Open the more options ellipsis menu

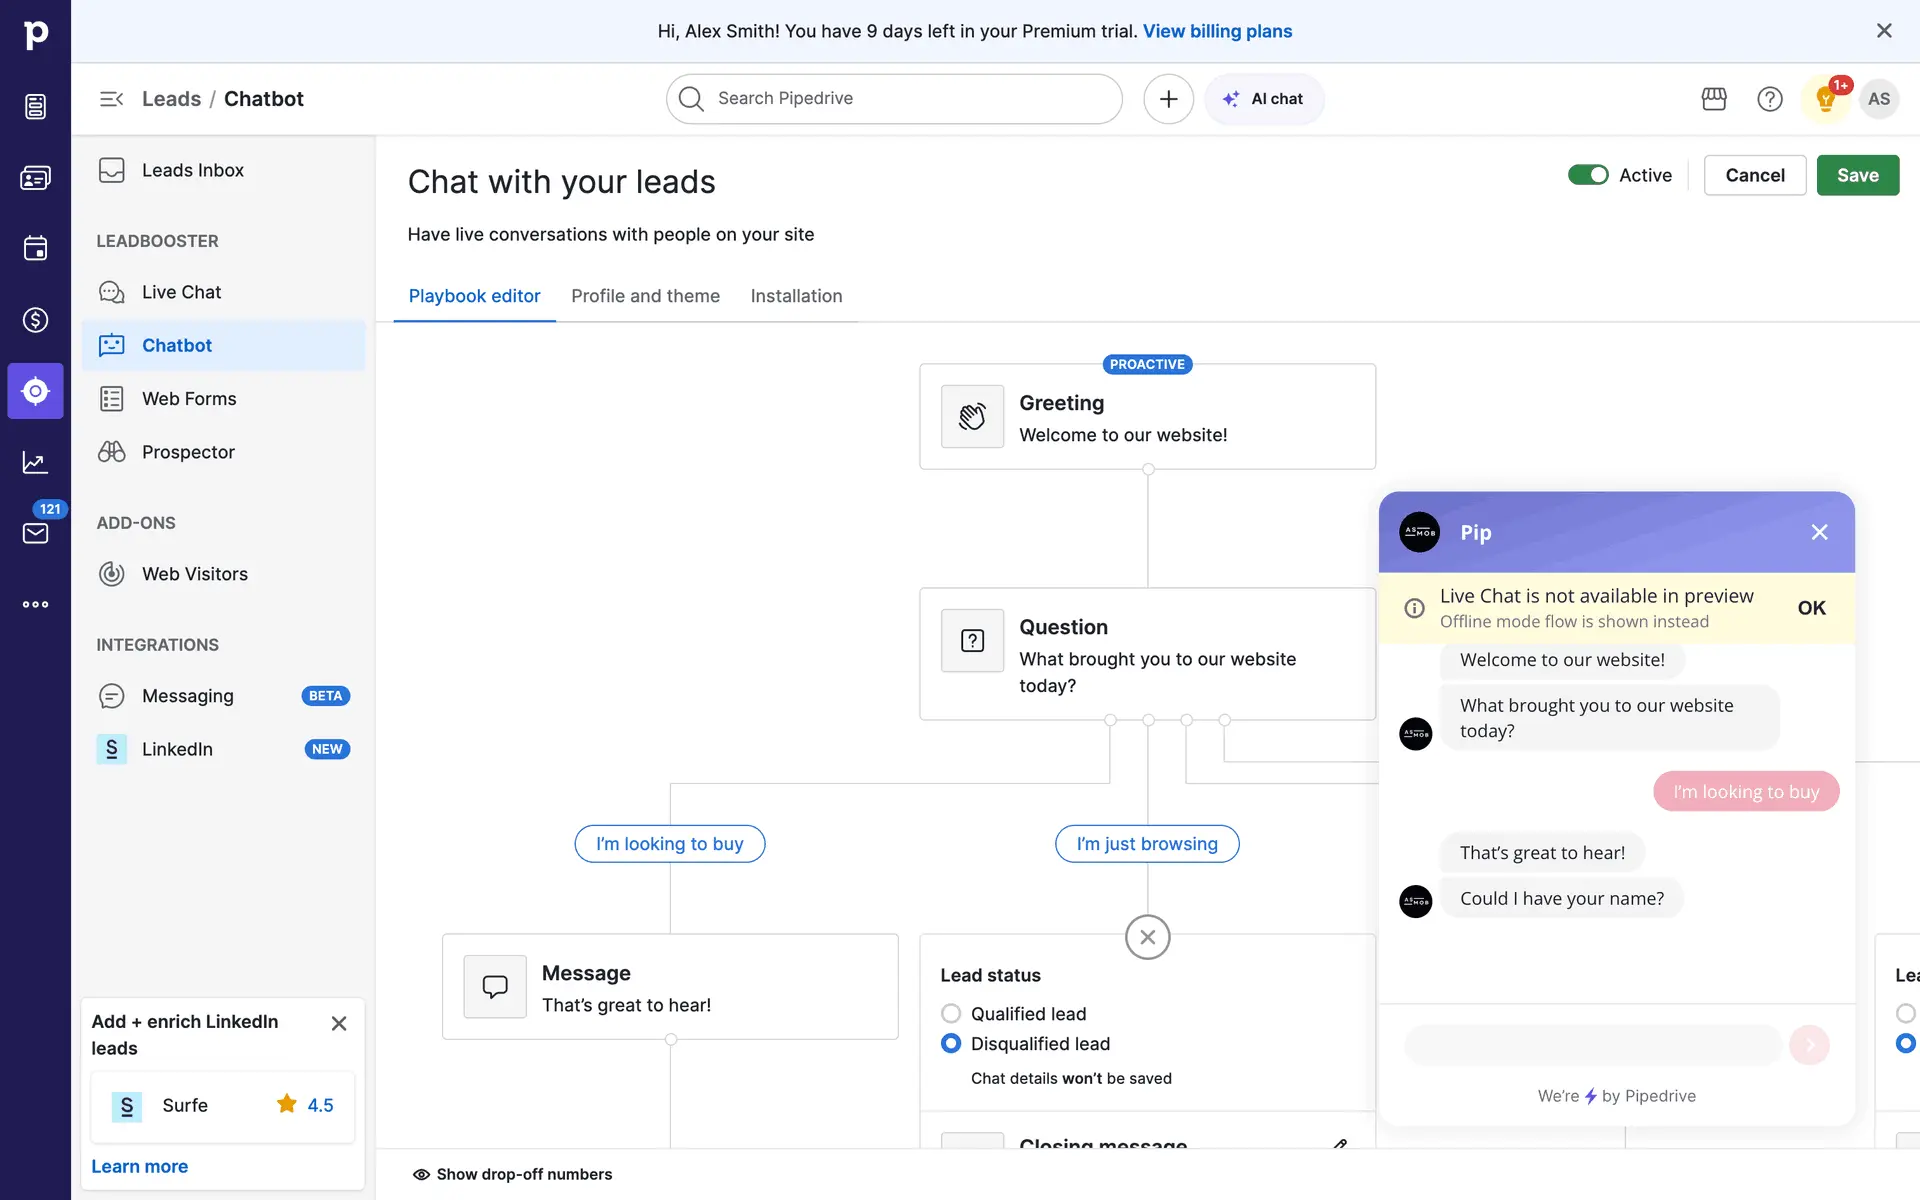pyautogui.click(x=35, y=604)
